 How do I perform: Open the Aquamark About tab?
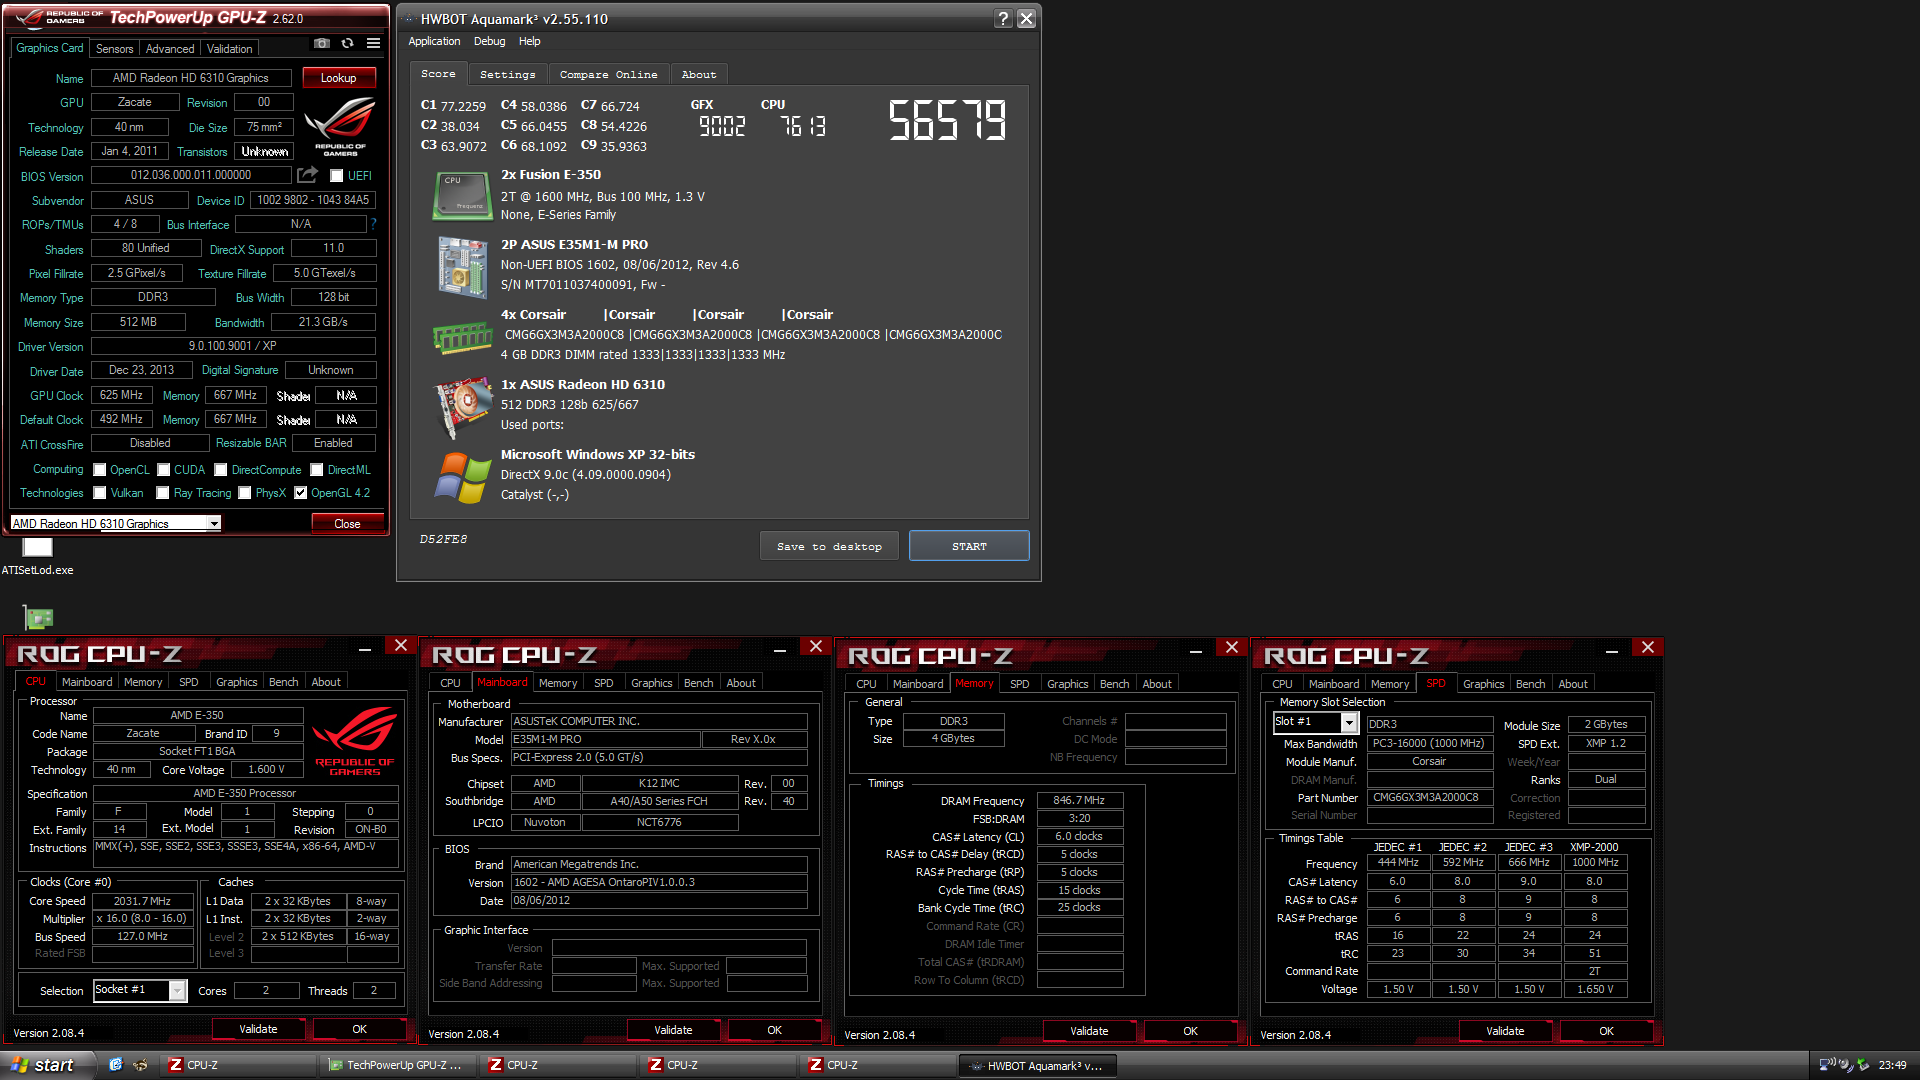699,74
